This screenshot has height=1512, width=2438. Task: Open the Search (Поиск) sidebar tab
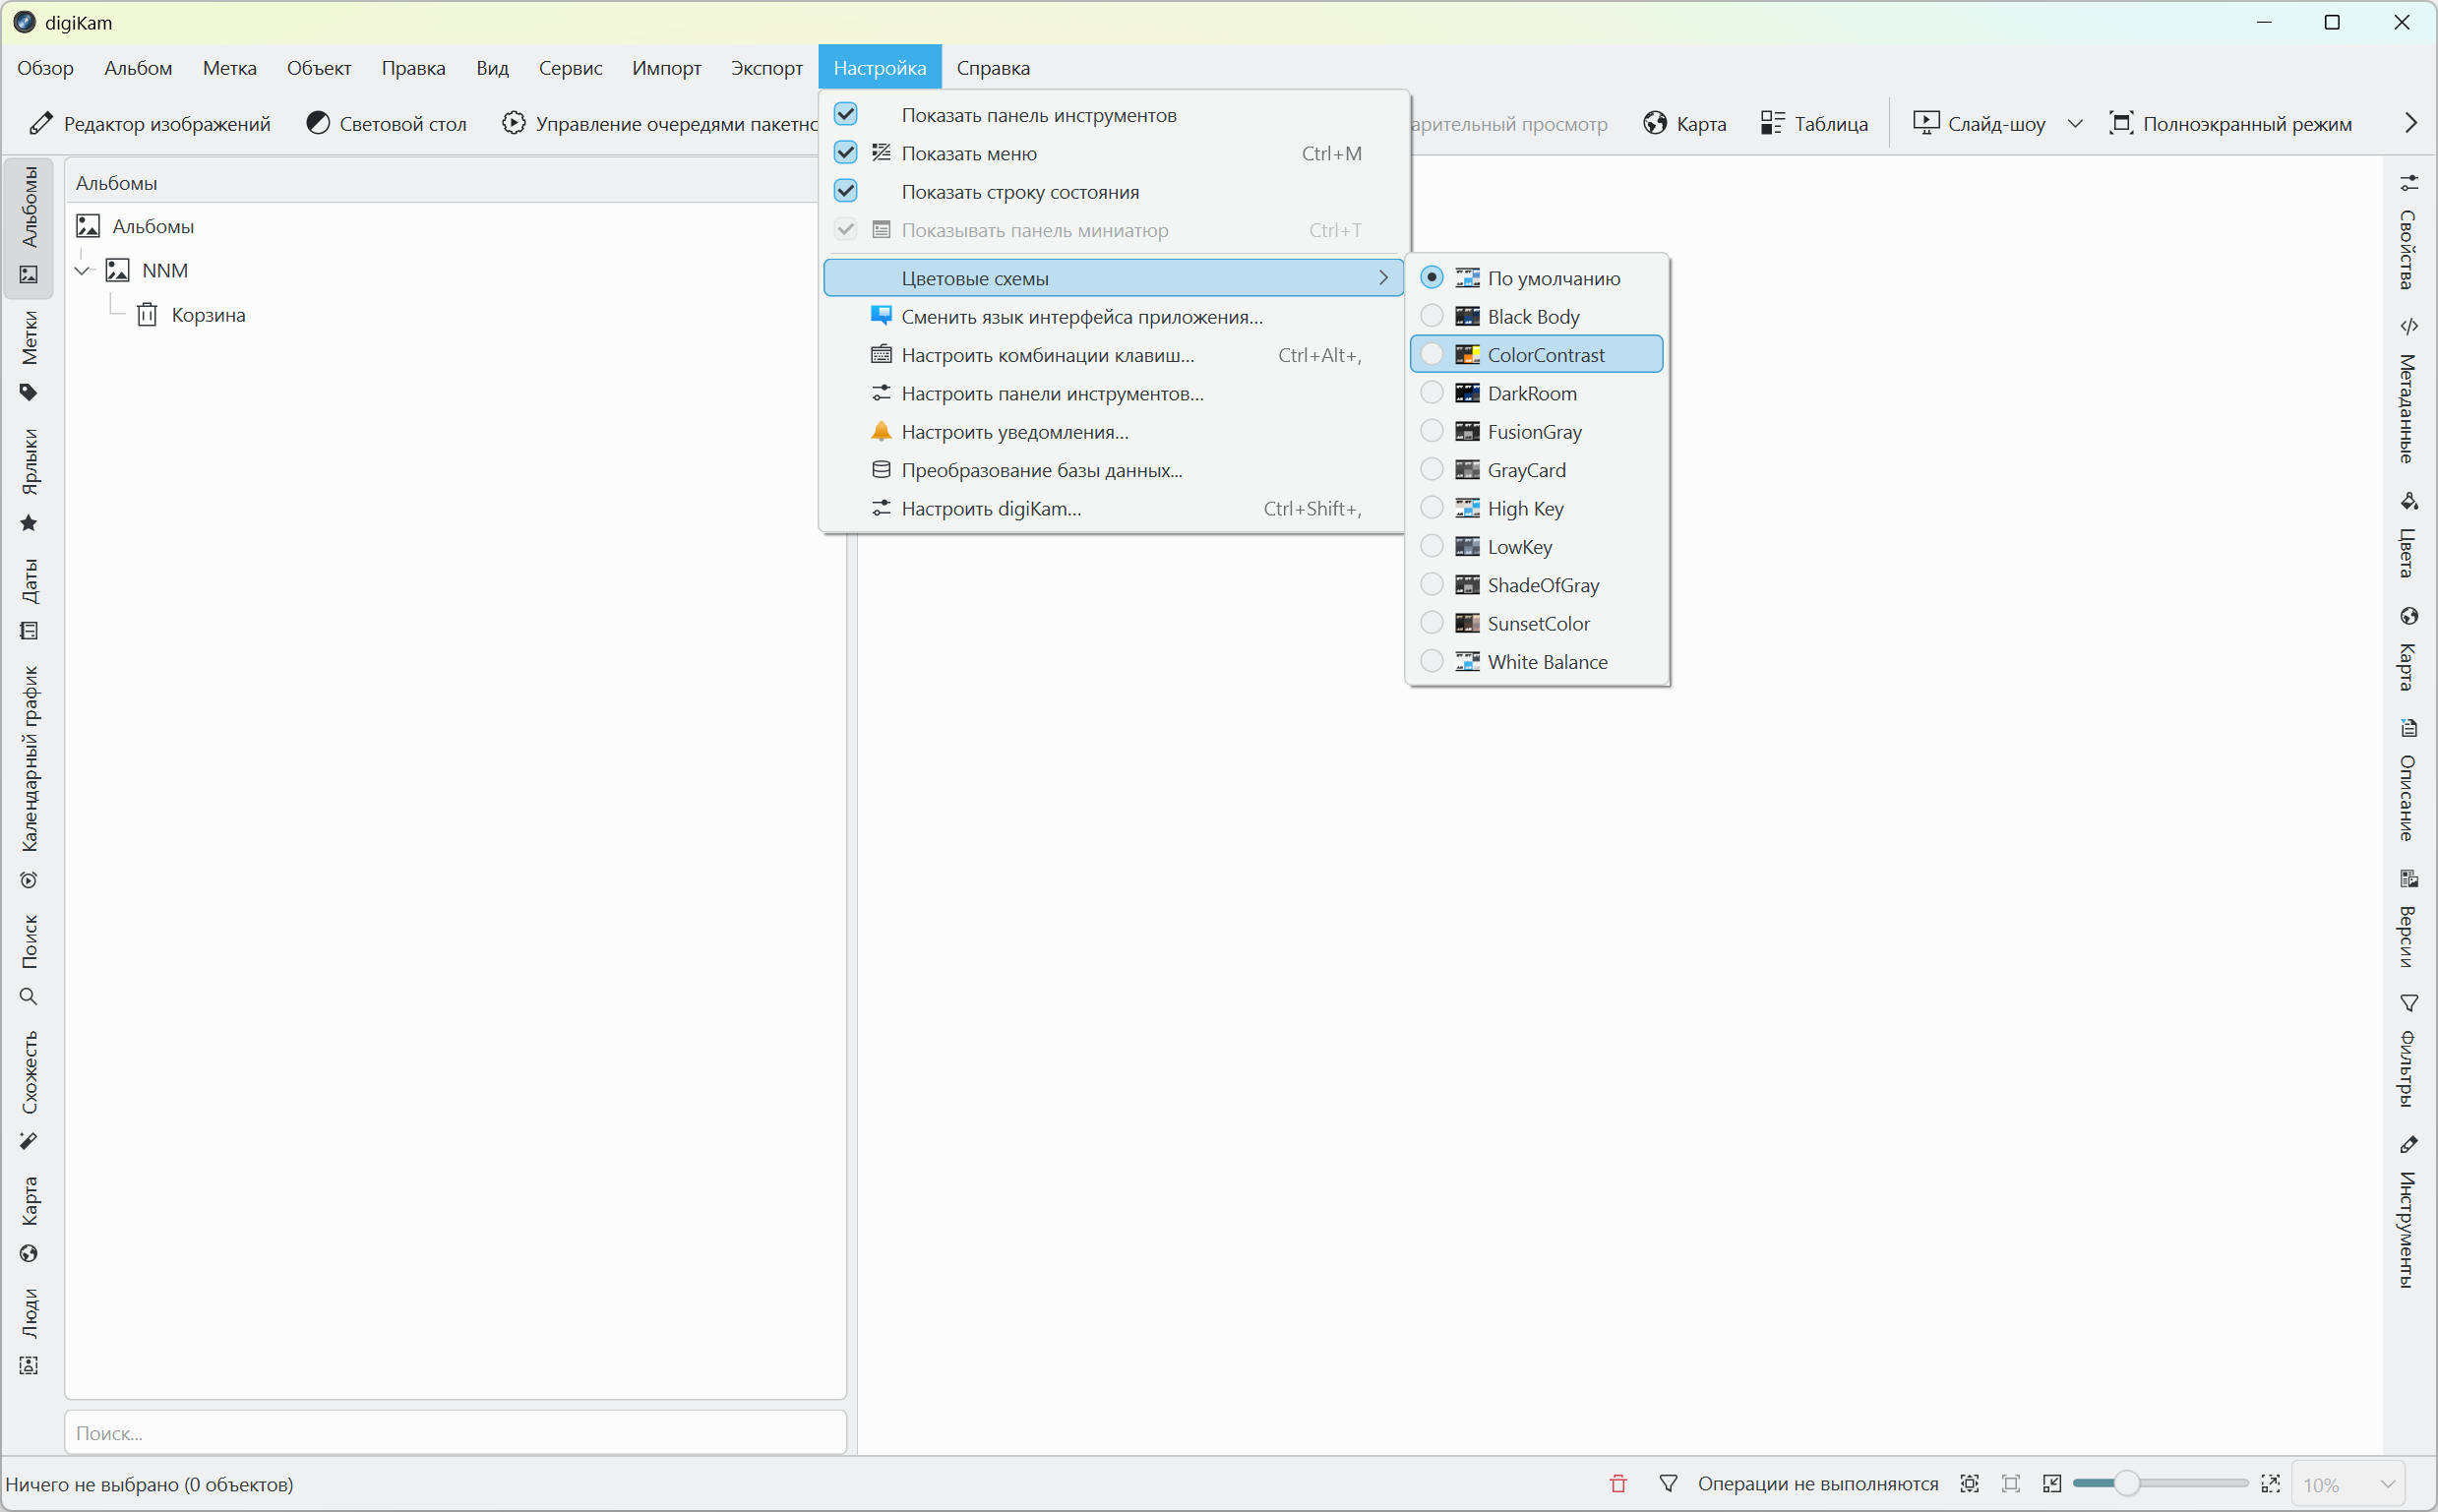(29, 959)
